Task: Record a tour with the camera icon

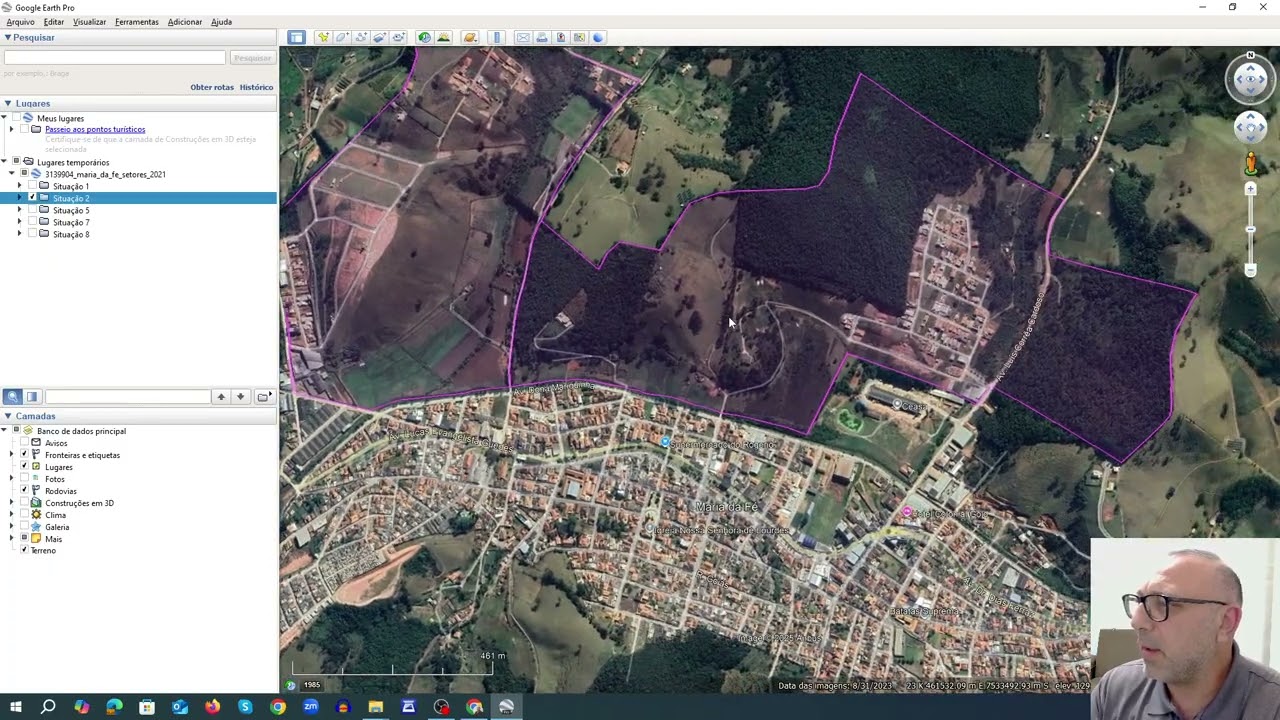Action: (398, 37)
